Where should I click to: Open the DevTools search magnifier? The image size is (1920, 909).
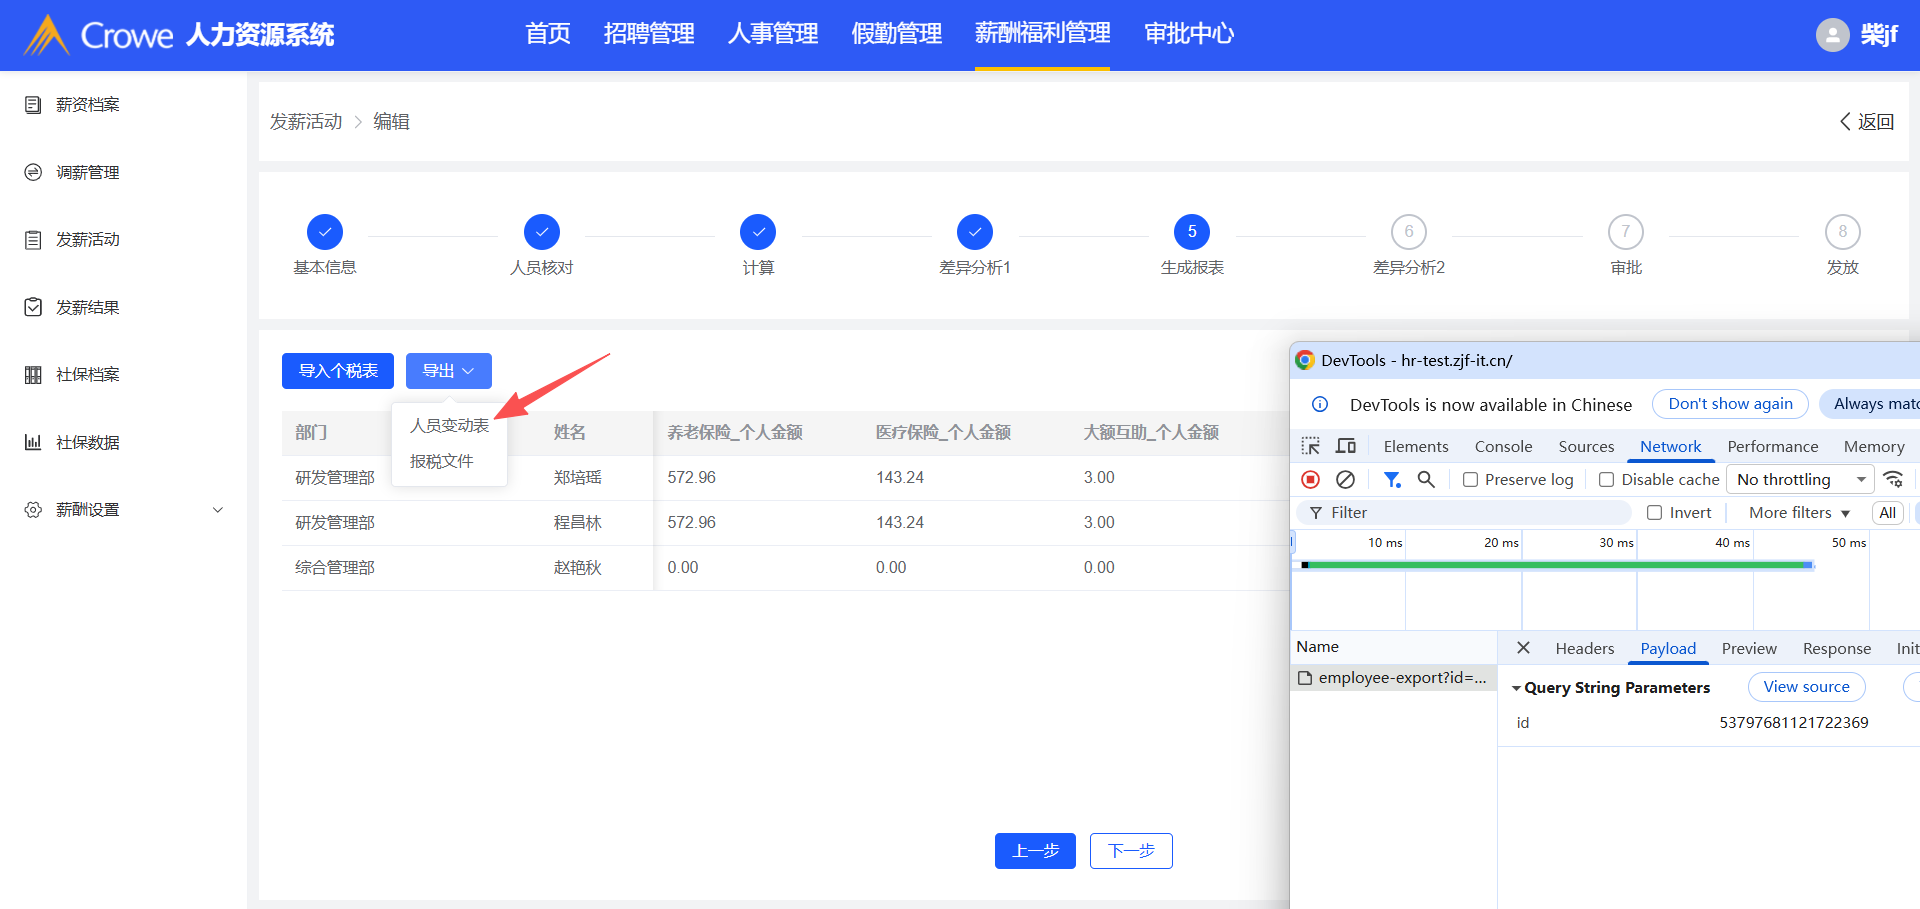coord(1426,480)
